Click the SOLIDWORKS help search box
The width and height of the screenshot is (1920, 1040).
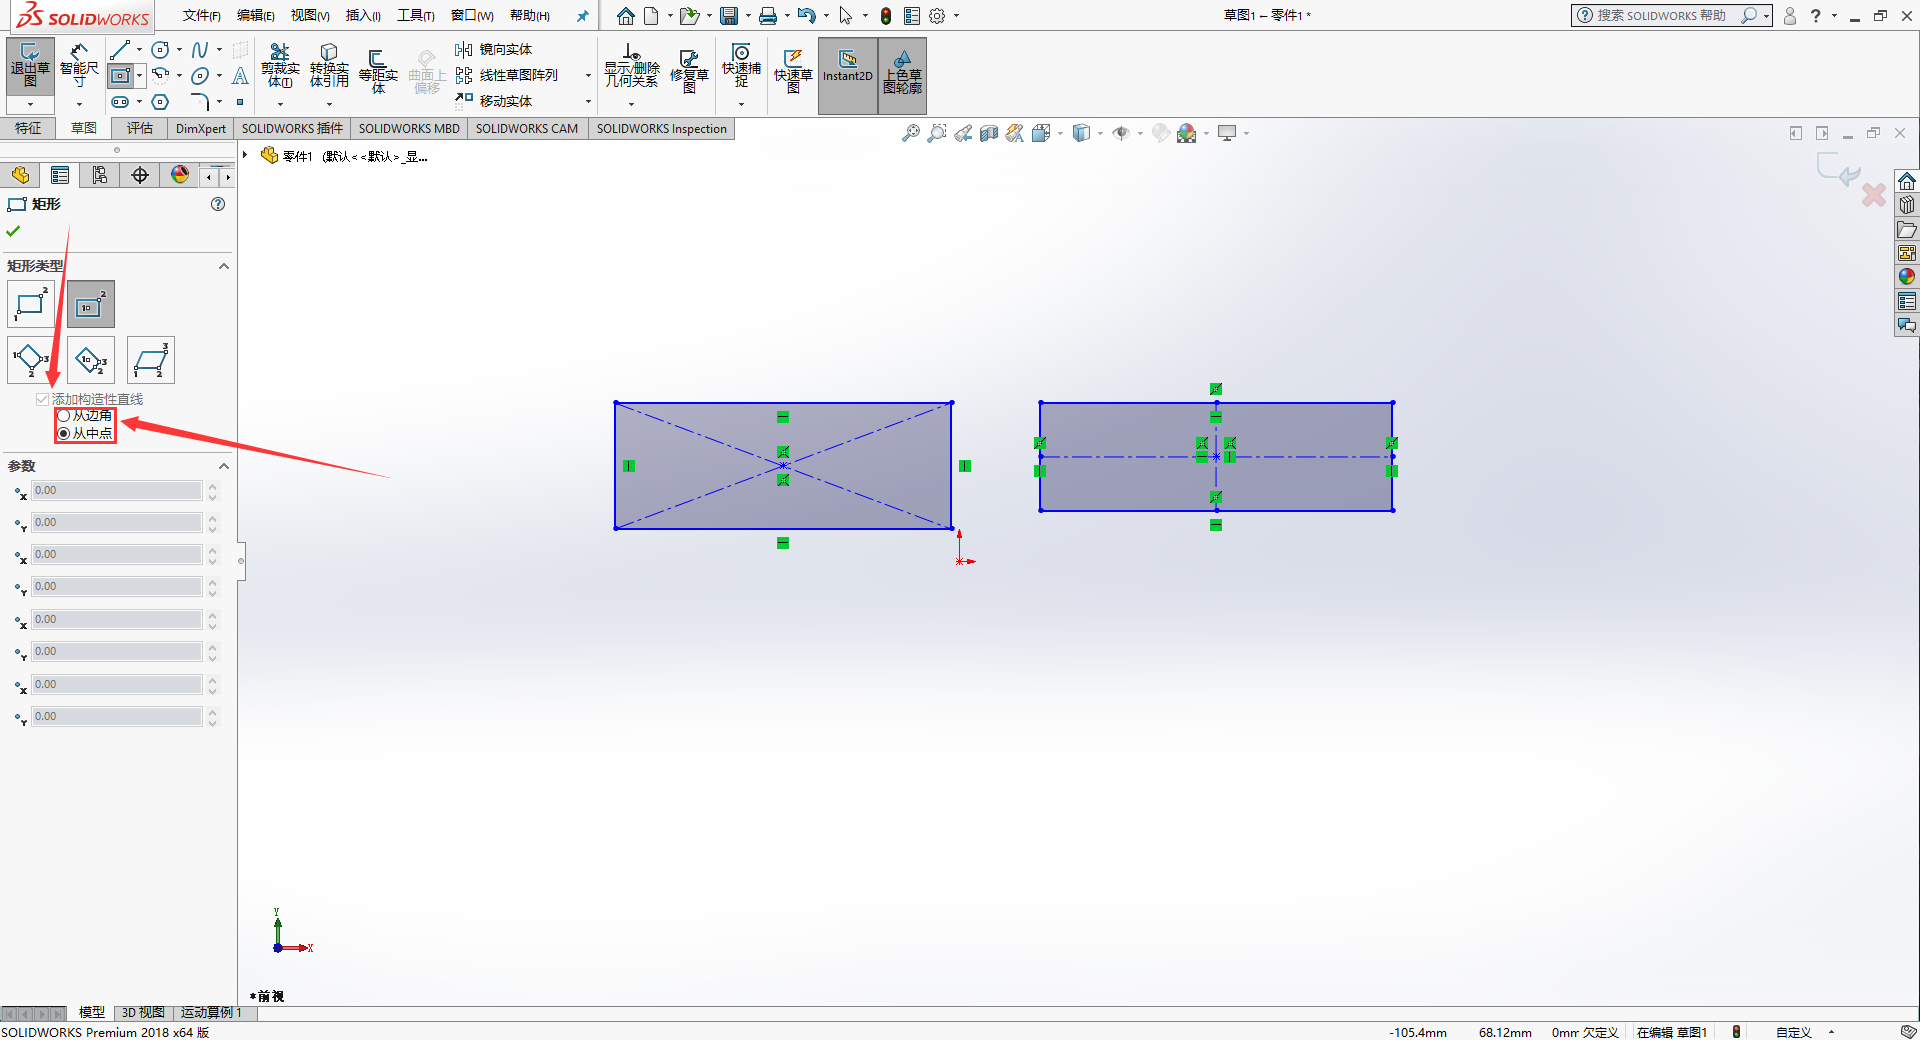1661,15
